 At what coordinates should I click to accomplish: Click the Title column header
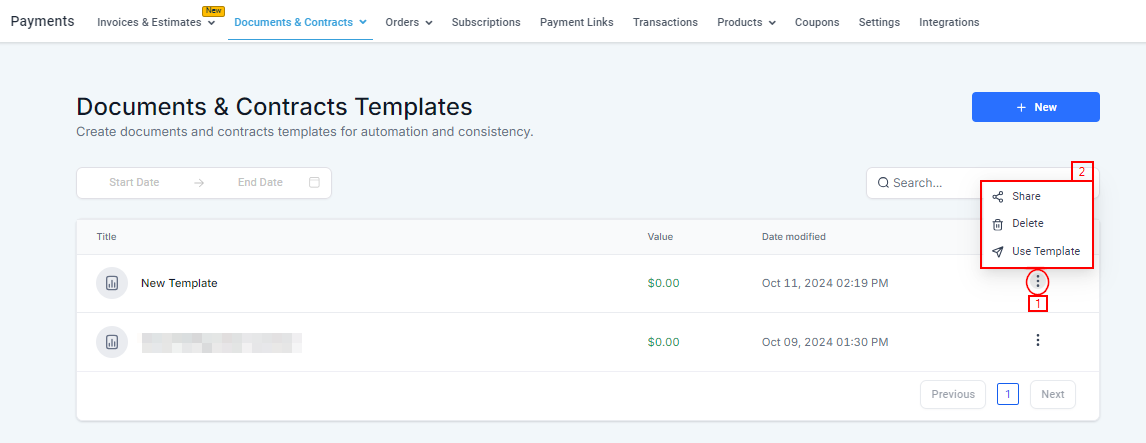[107, 237]
